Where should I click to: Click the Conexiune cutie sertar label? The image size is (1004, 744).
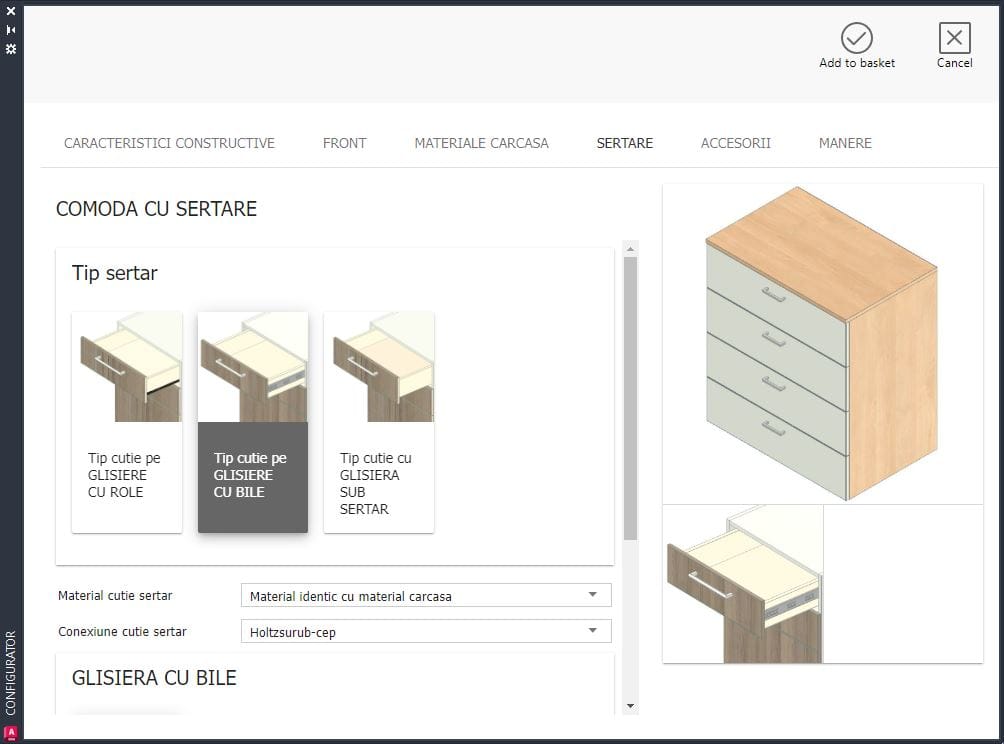point(122,631)
